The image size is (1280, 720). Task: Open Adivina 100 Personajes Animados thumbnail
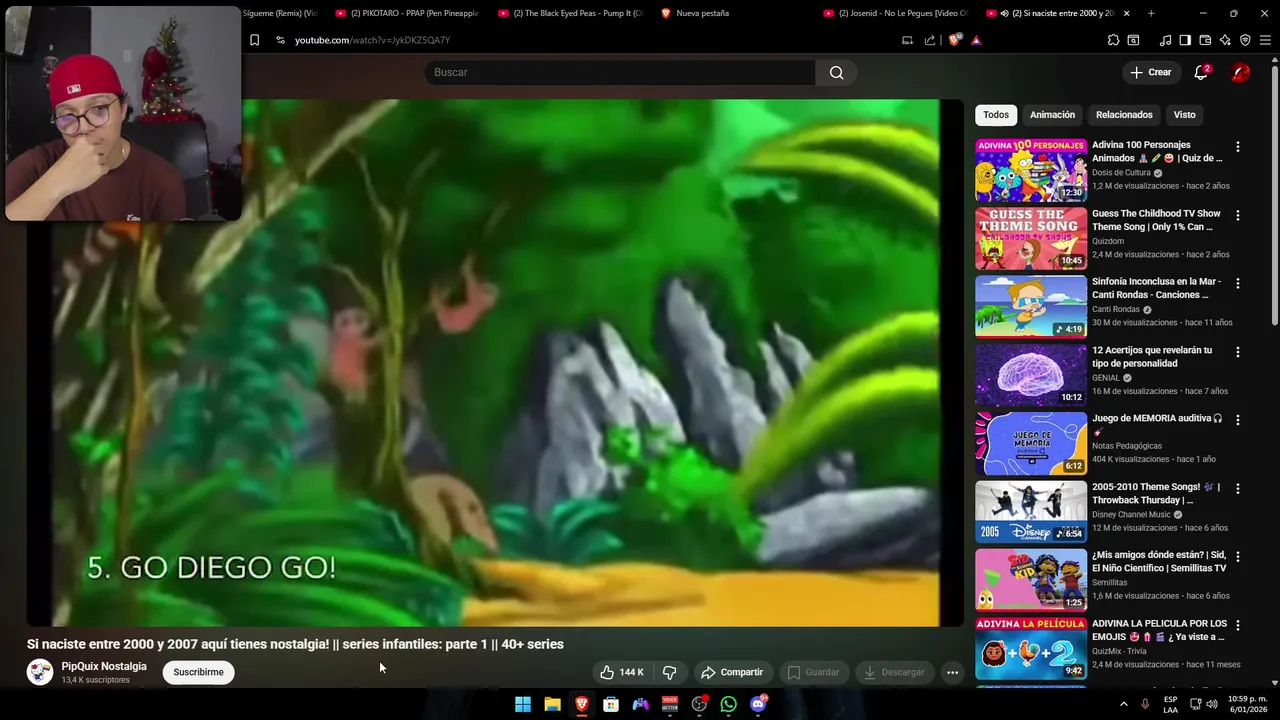tap(1031, 170)
